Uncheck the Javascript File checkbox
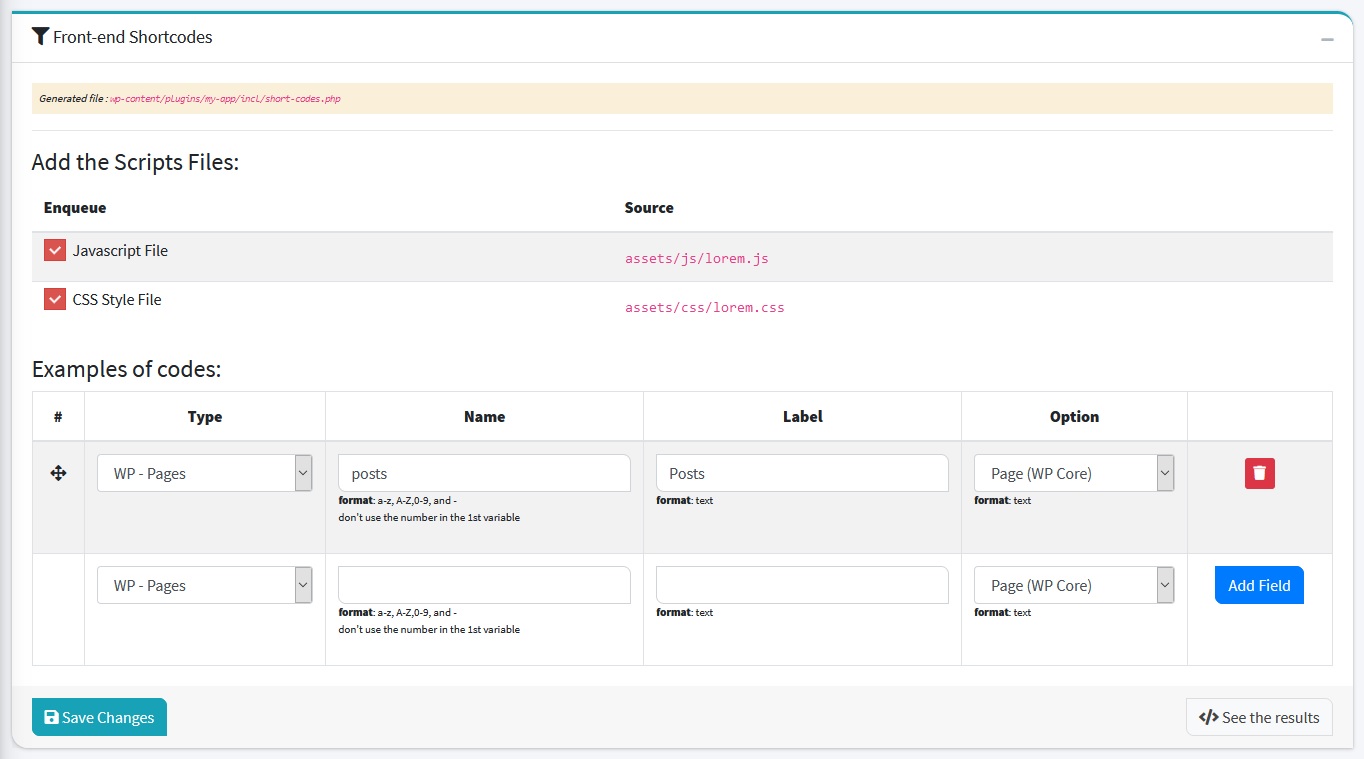Viewport: 1364px width, 759px height. 55,250
